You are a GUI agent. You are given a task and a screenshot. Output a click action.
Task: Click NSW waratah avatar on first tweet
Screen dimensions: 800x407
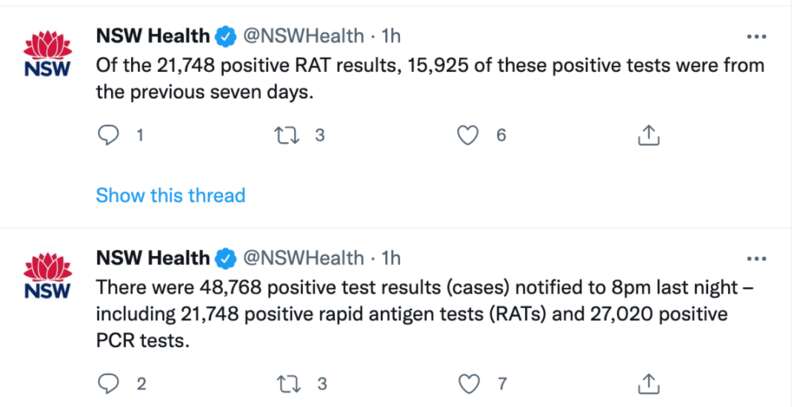click(47, 54)
